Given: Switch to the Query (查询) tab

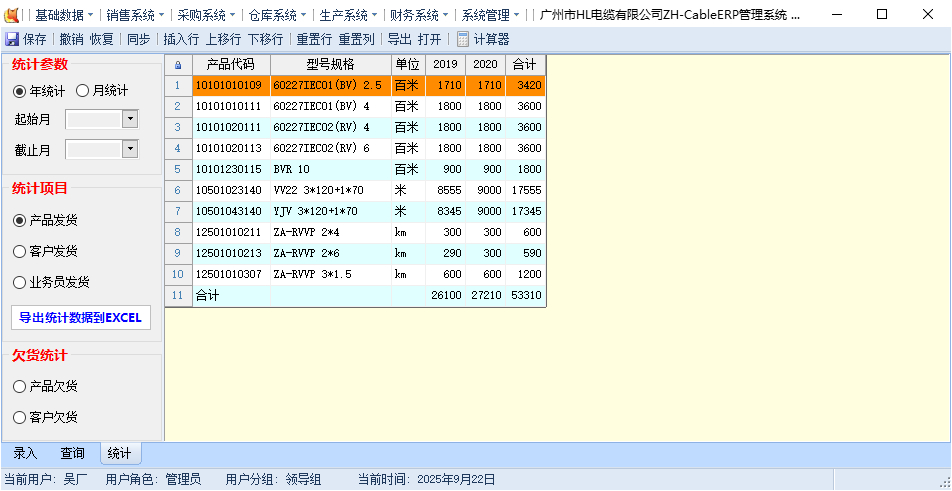Looking at the screenshot, I should click(x=72, y=453).
